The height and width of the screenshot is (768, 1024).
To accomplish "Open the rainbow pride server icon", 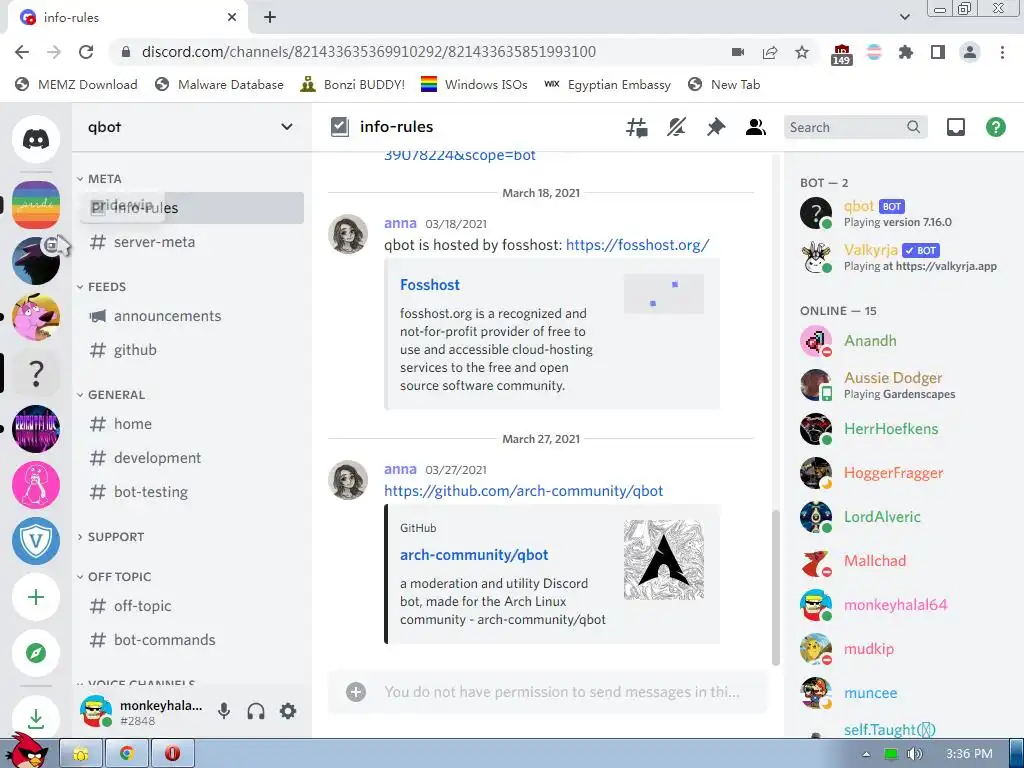I will pyautogui.click(x=36, y=204).
